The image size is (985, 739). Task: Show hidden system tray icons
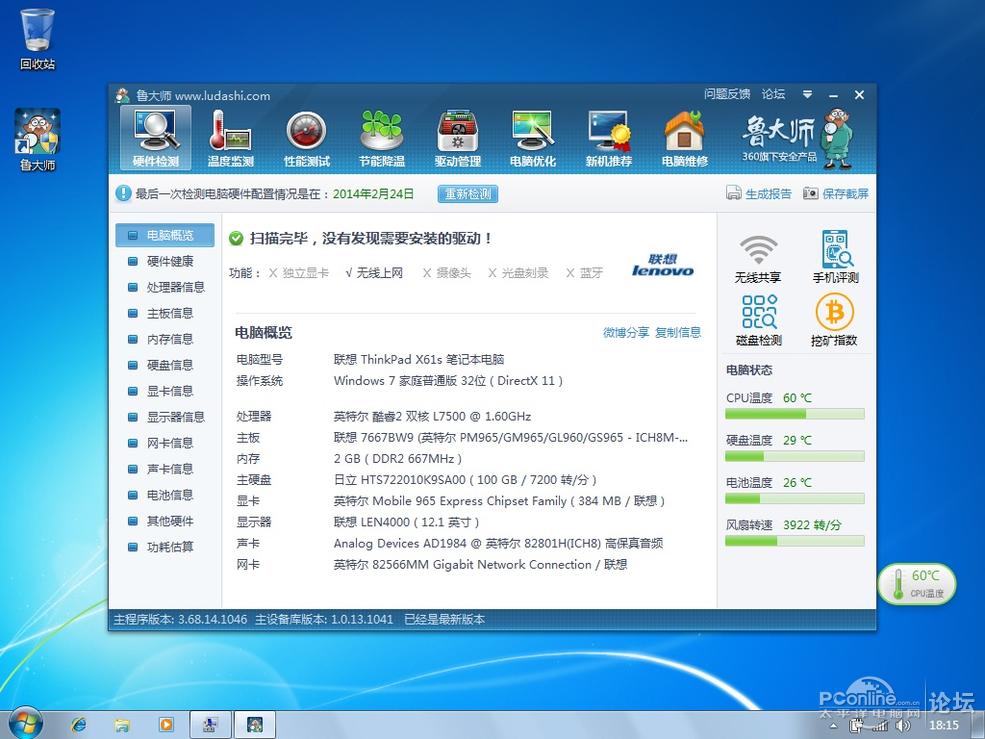tap(834, 726)
